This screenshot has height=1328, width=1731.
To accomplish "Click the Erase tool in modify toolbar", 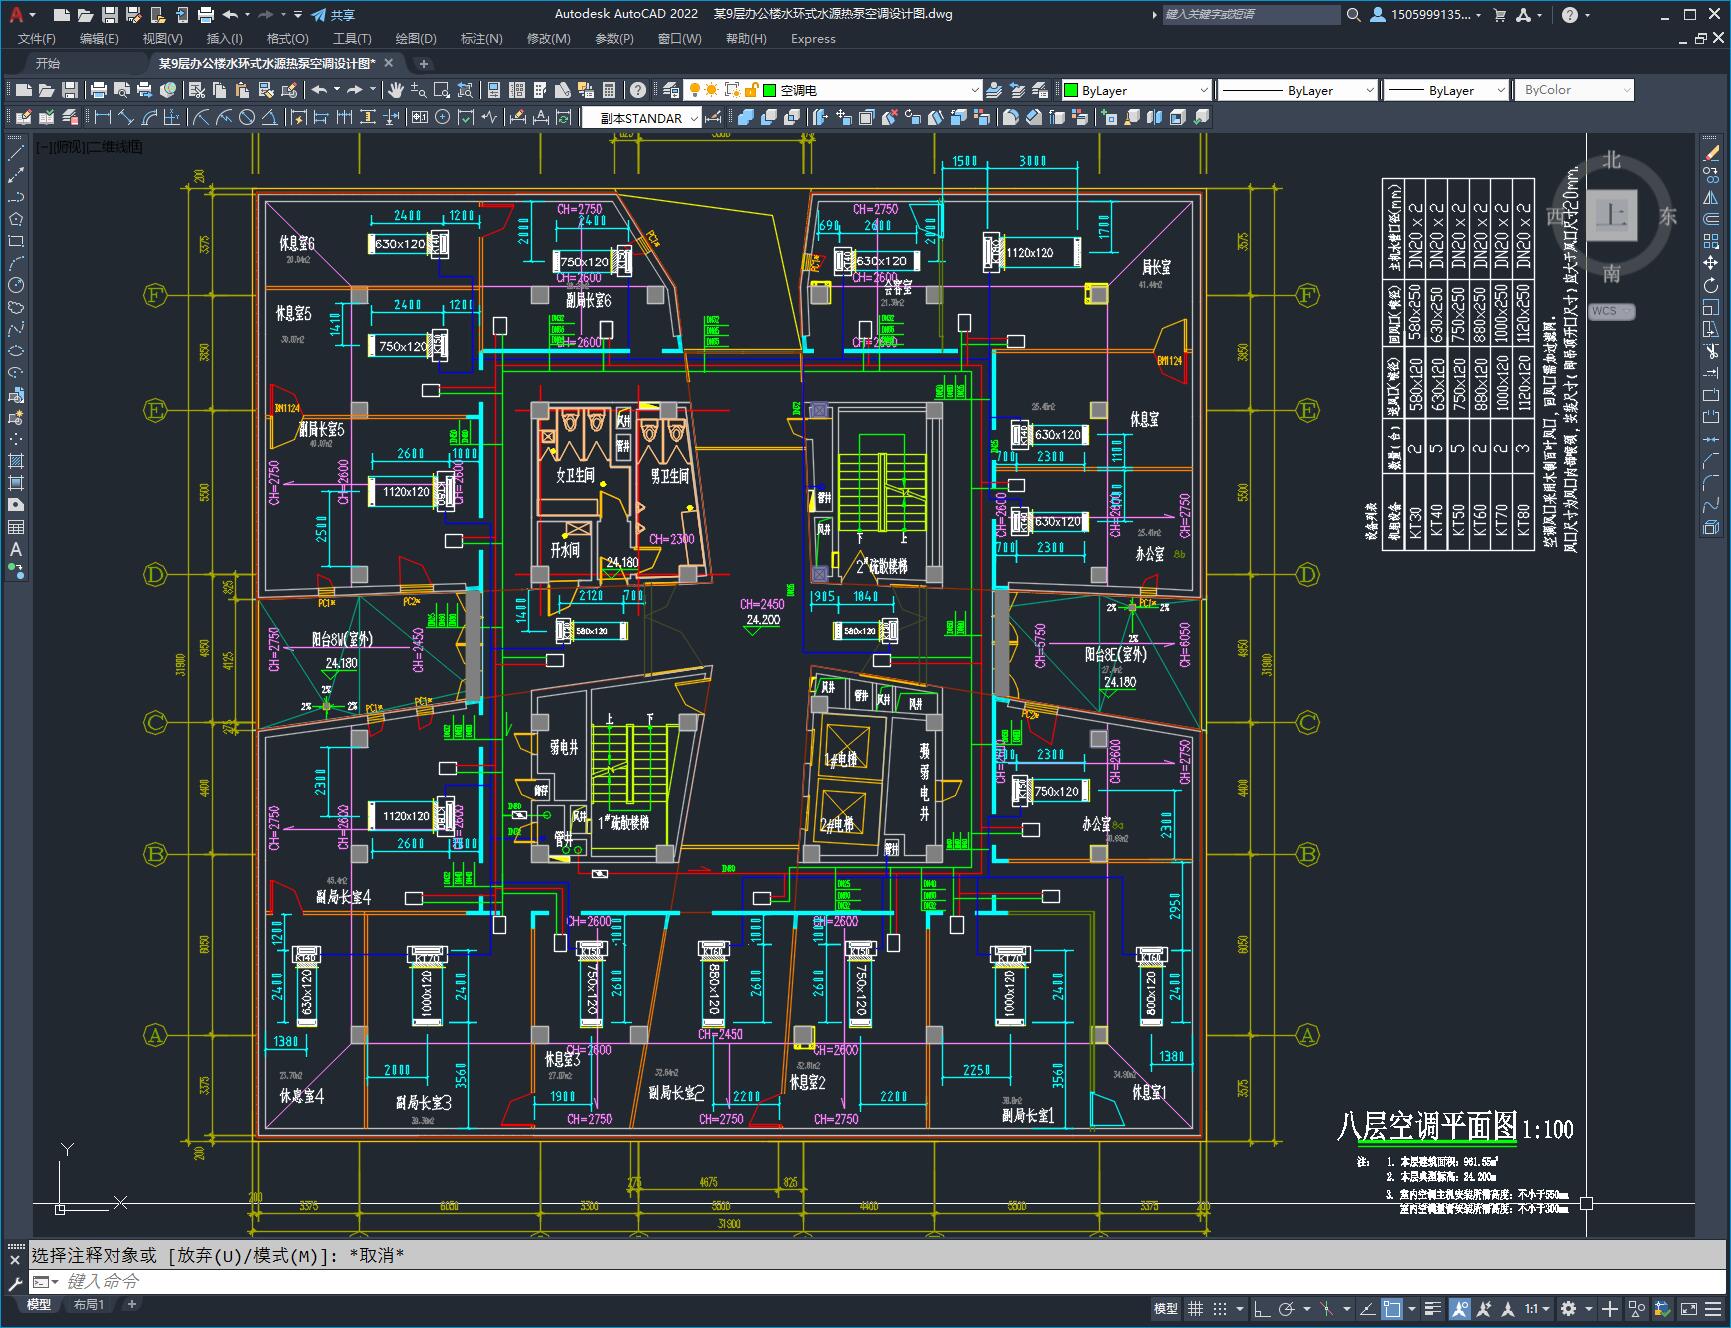I will point(1711,153).
